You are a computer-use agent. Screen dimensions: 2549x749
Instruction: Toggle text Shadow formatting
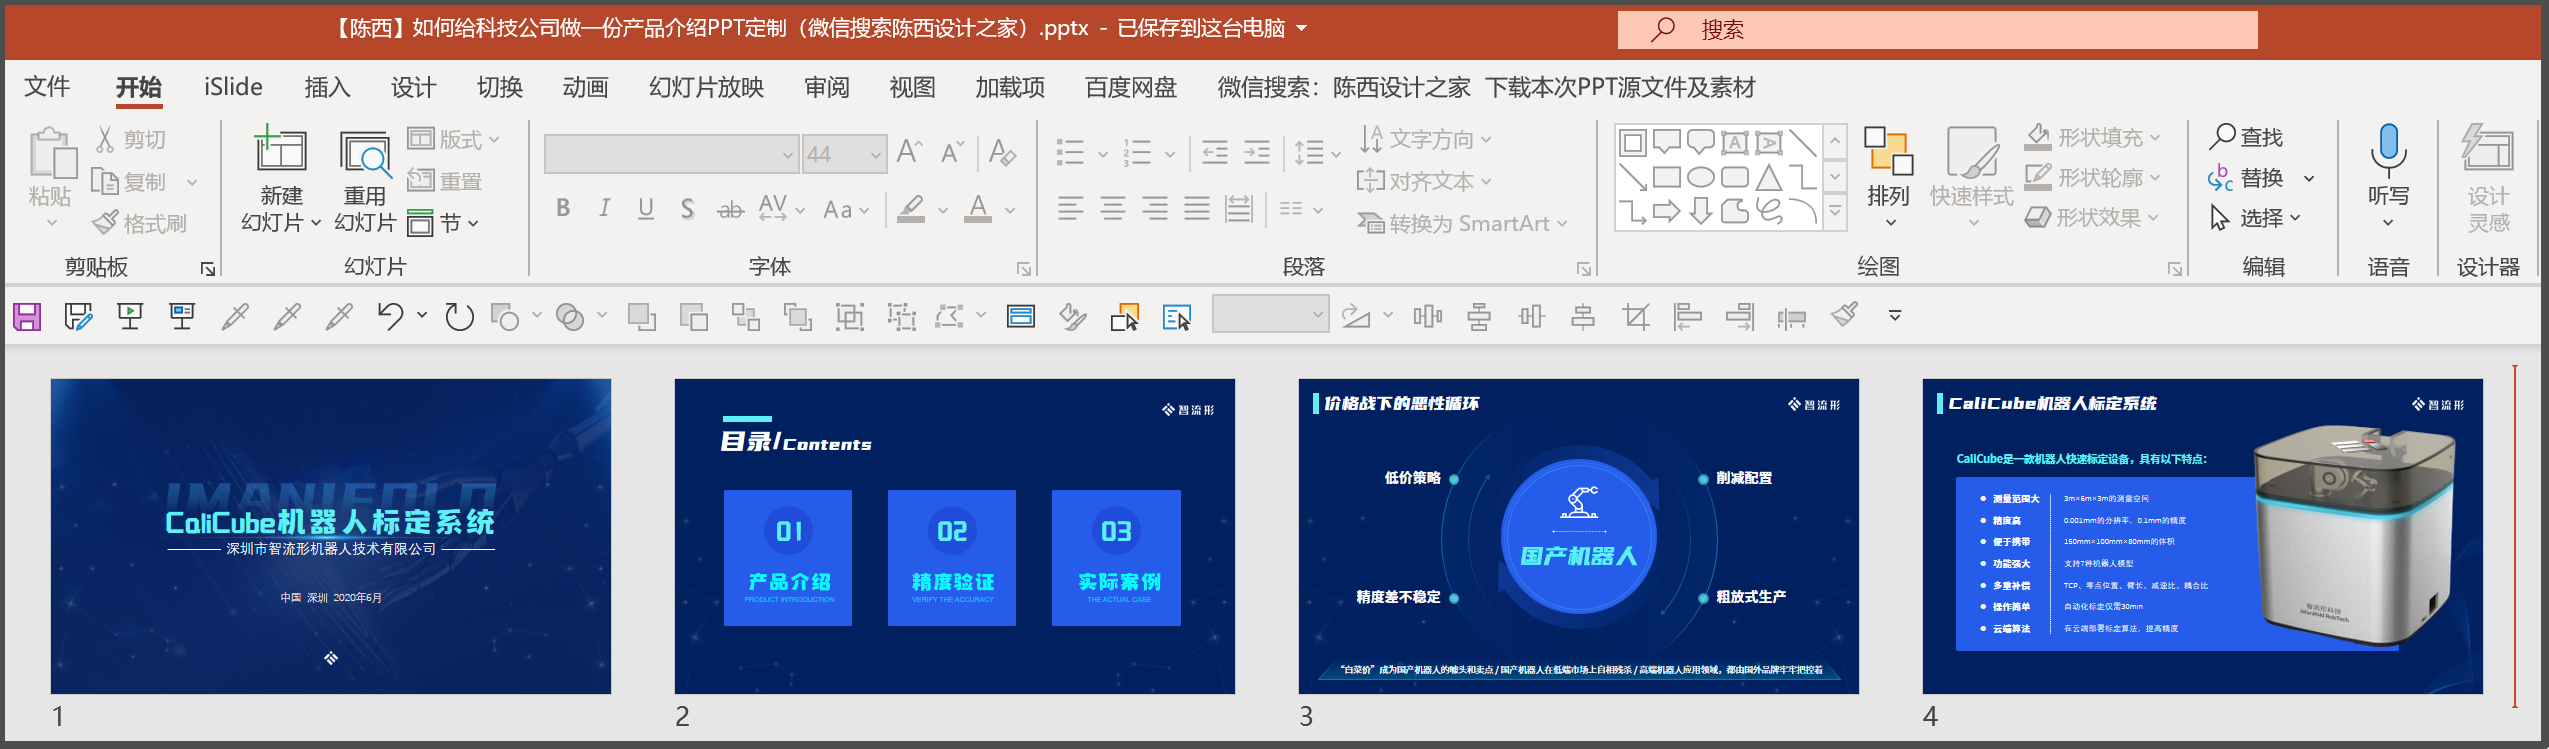tap(687, 208)
